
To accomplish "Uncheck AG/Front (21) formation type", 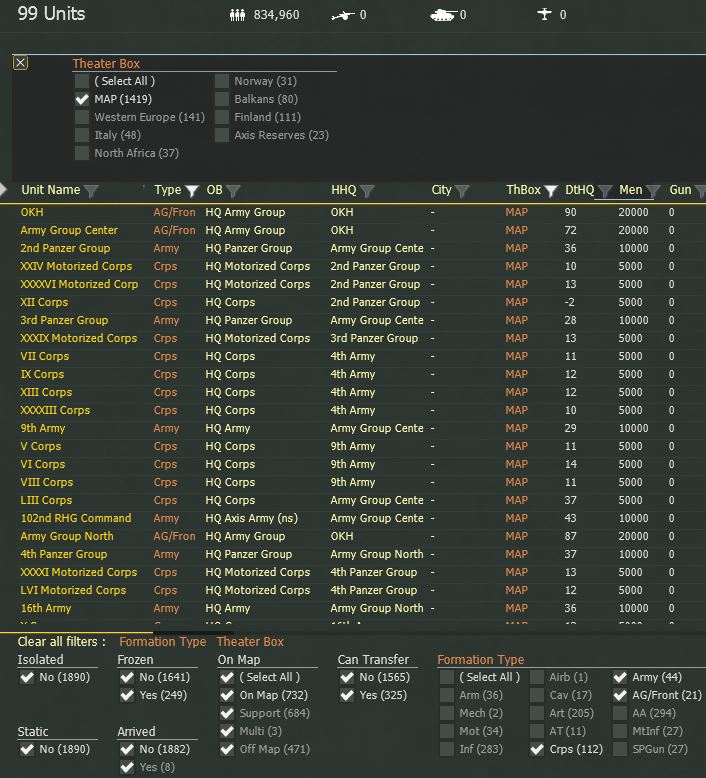I will click(x=620, y=696).
